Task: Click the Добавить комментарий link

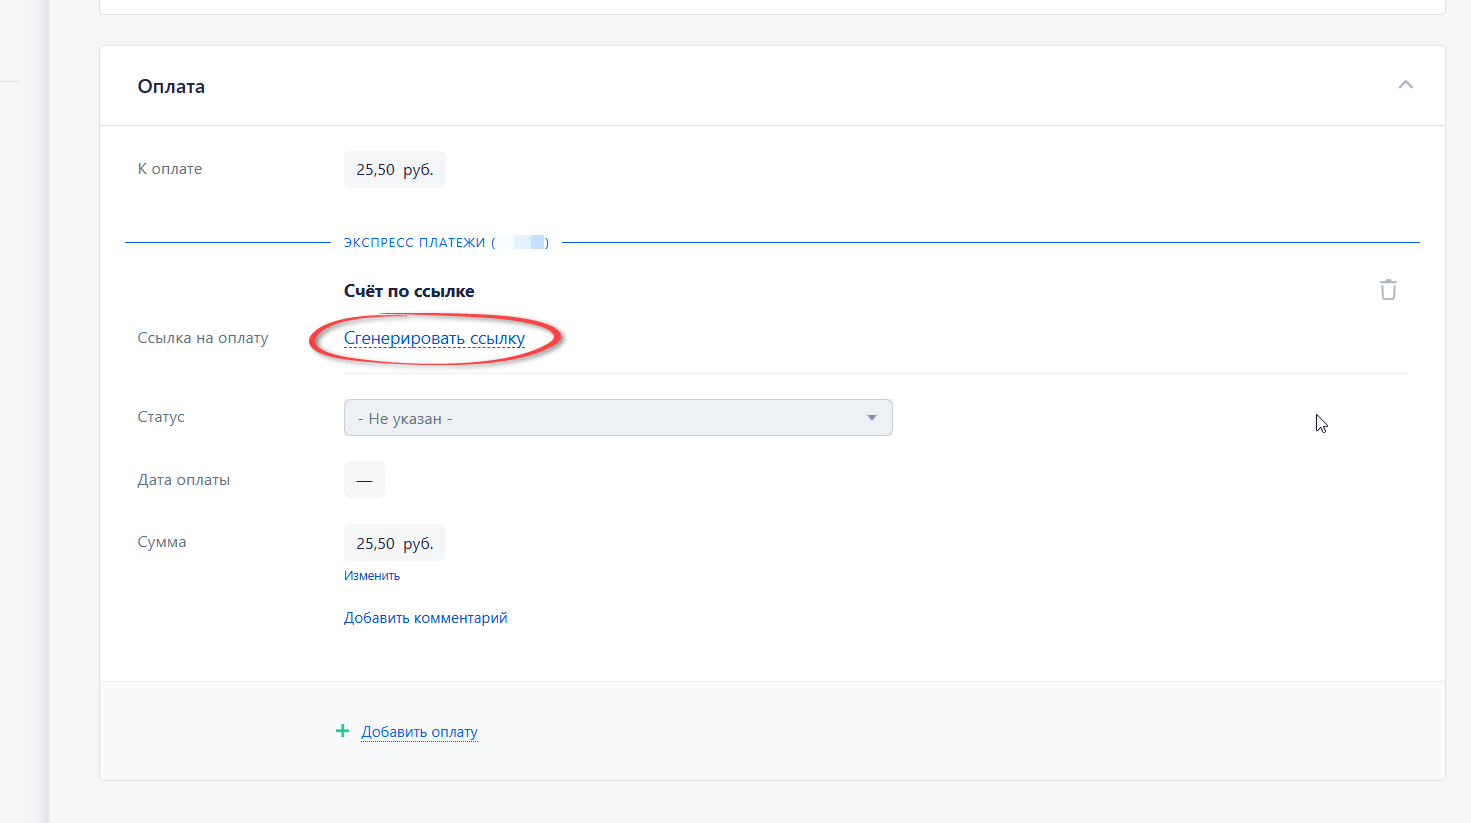Action: click(x=425, y=618)
